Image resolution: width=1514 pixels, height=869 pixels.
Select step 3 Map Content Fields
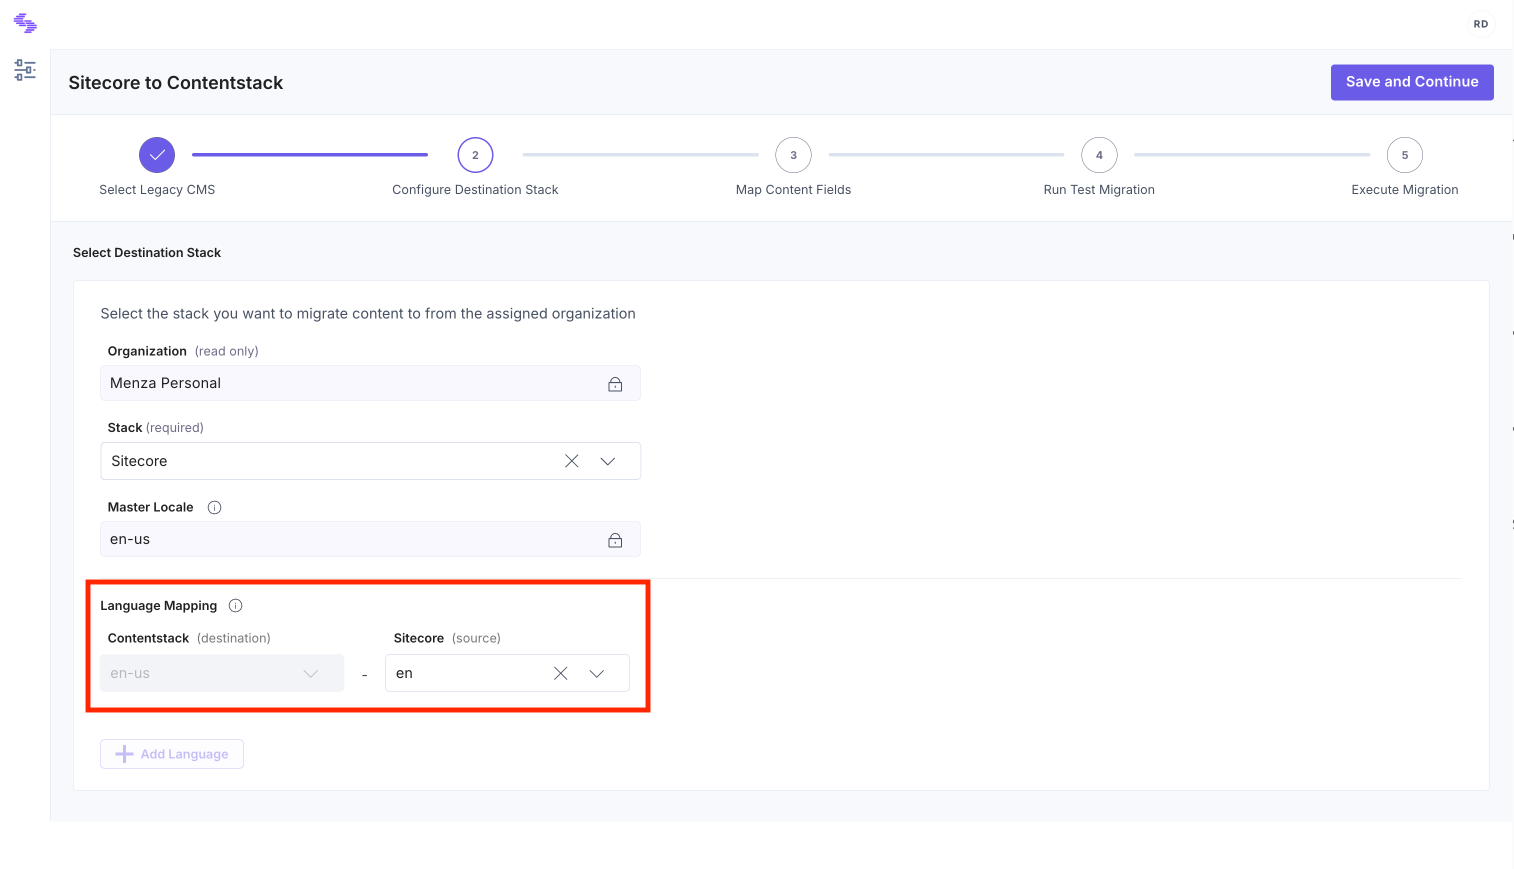click(x=793, y=155)
